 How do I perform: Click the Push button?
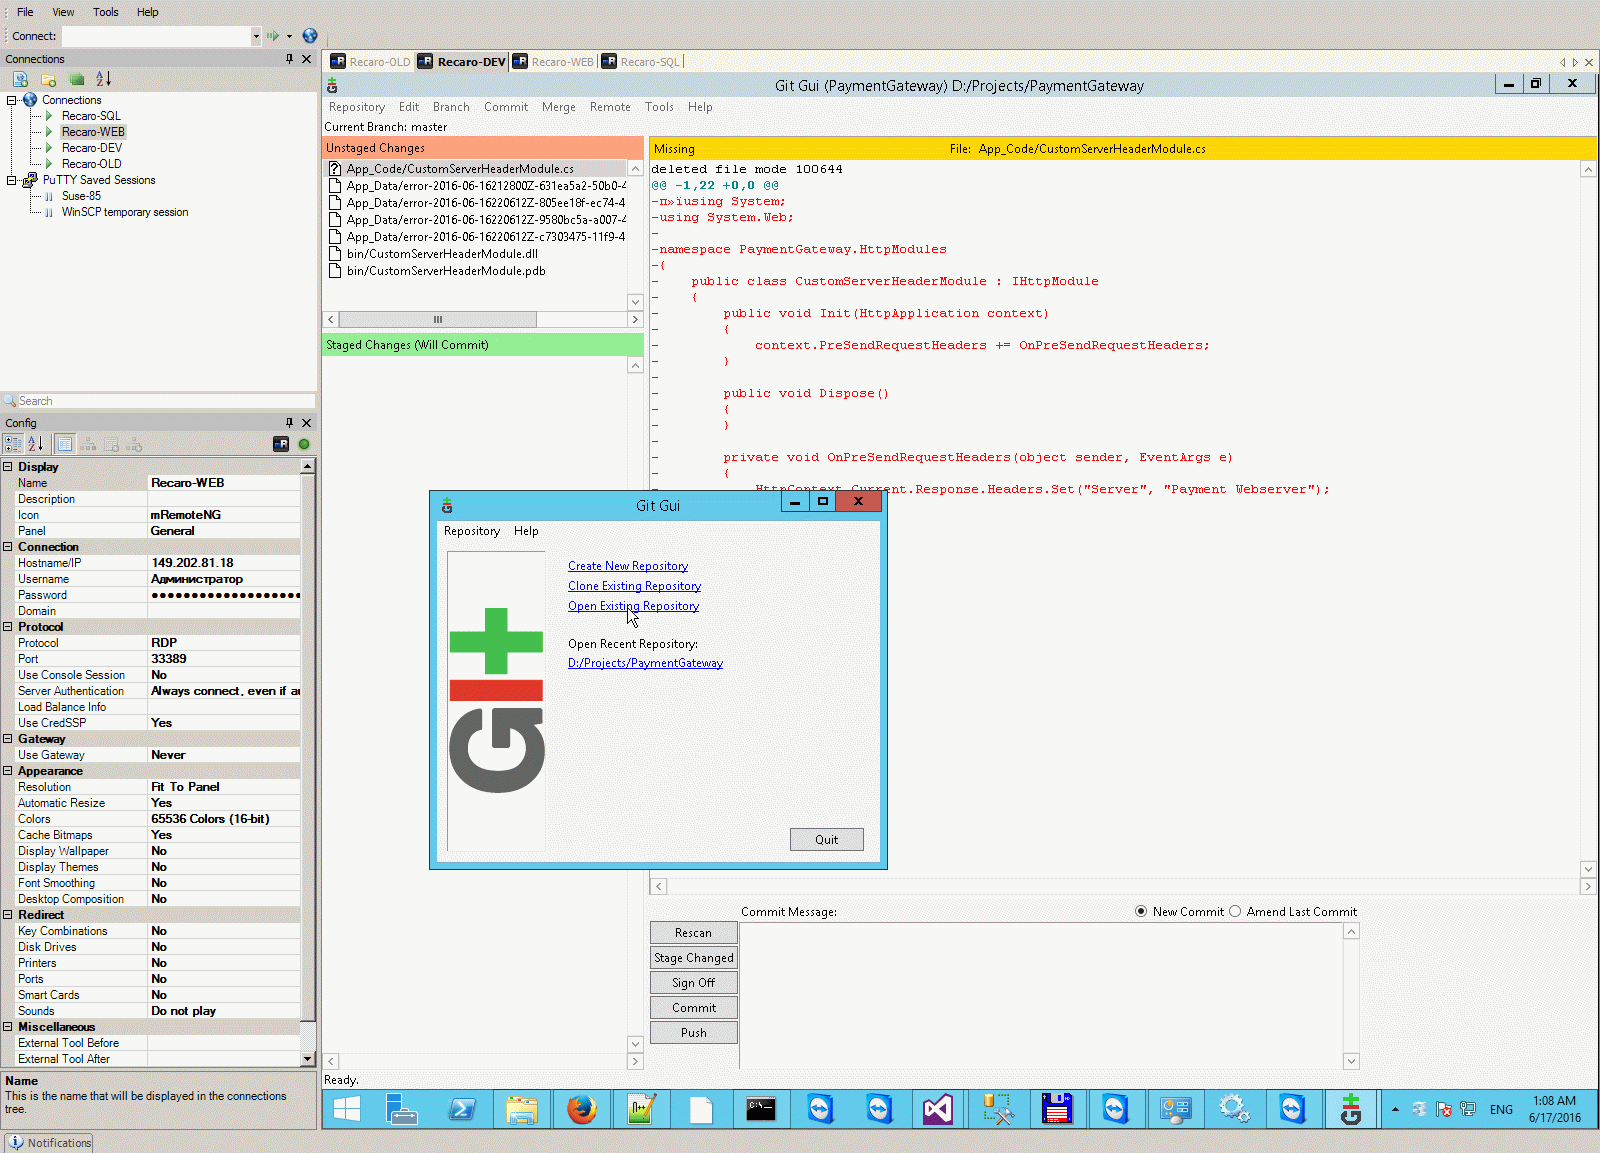click(x=694, y=1033)
